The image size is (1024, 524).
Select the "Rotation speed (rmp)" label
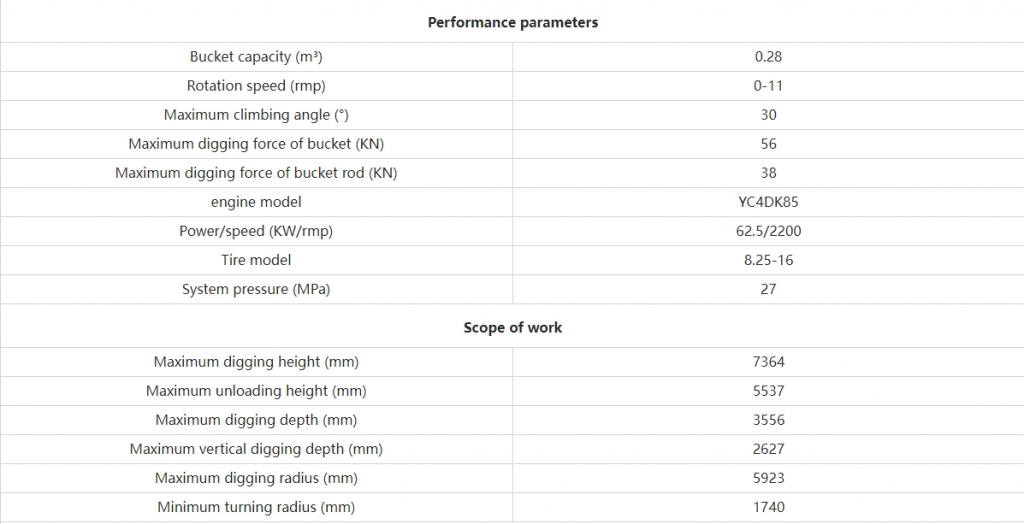click(256, 86)
